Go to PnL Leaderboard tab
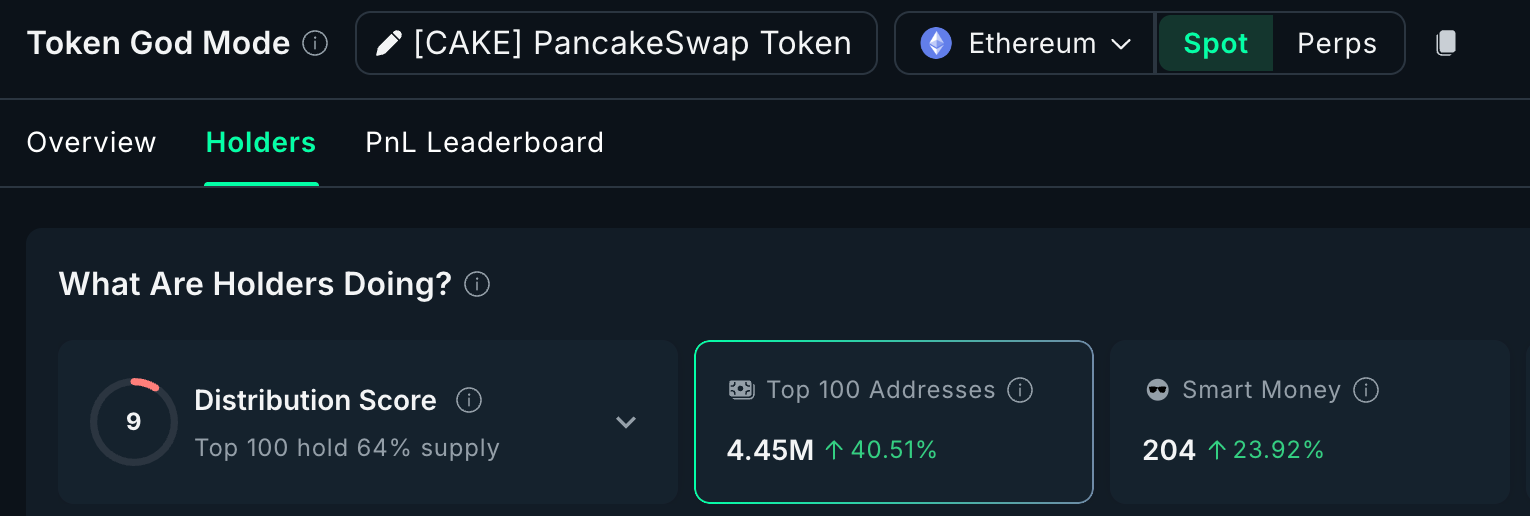Screen dimensions: 1530x516 [485, 143]
